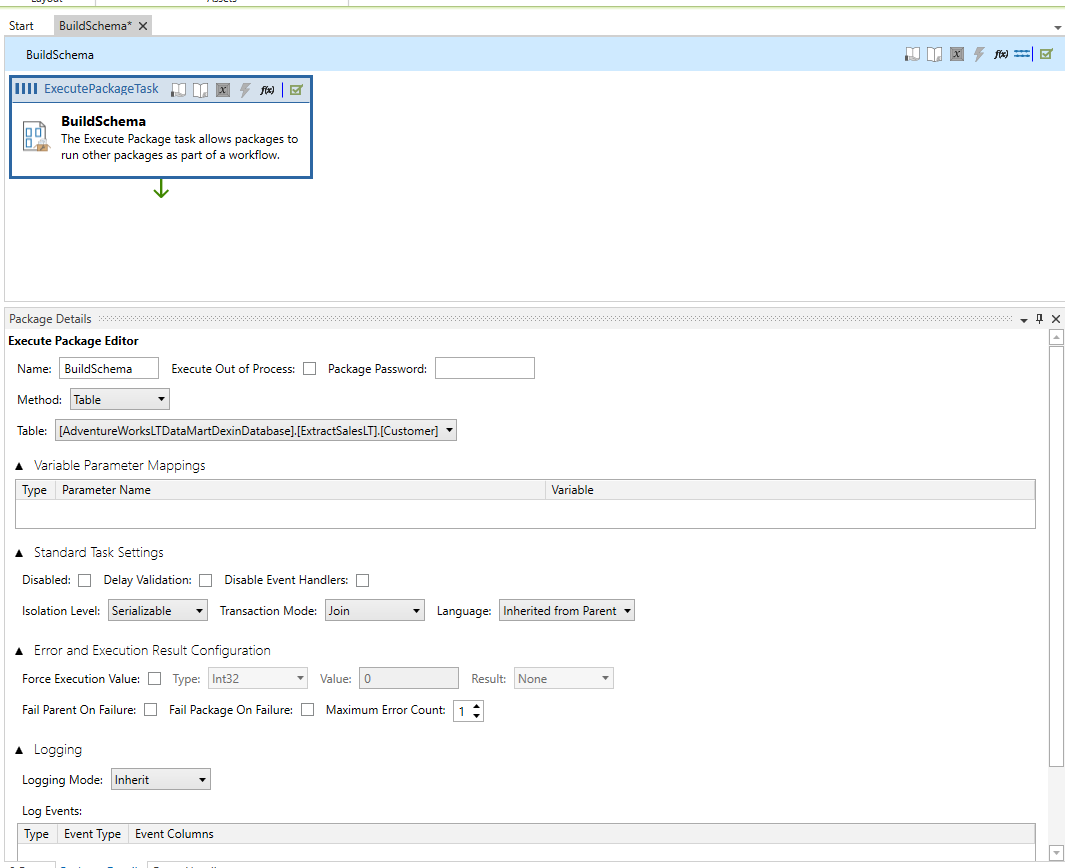Open document tab list dropdown arrow
The width and height of the screenshot is (1065, 868).
coord(1058,28)
